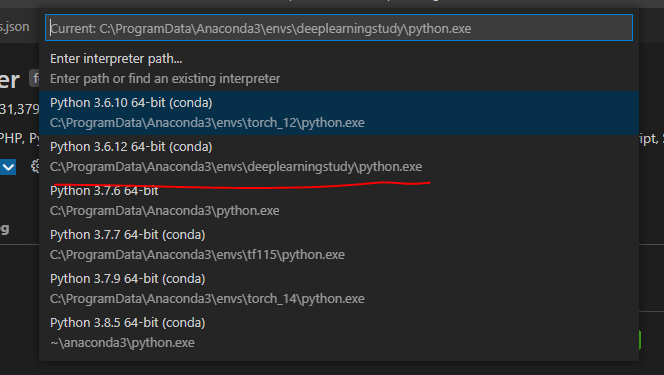Pick Python 3.7.7 tf115 conda interpreter
This screenshot has width=664, height=375.
[x=339, y=245]
